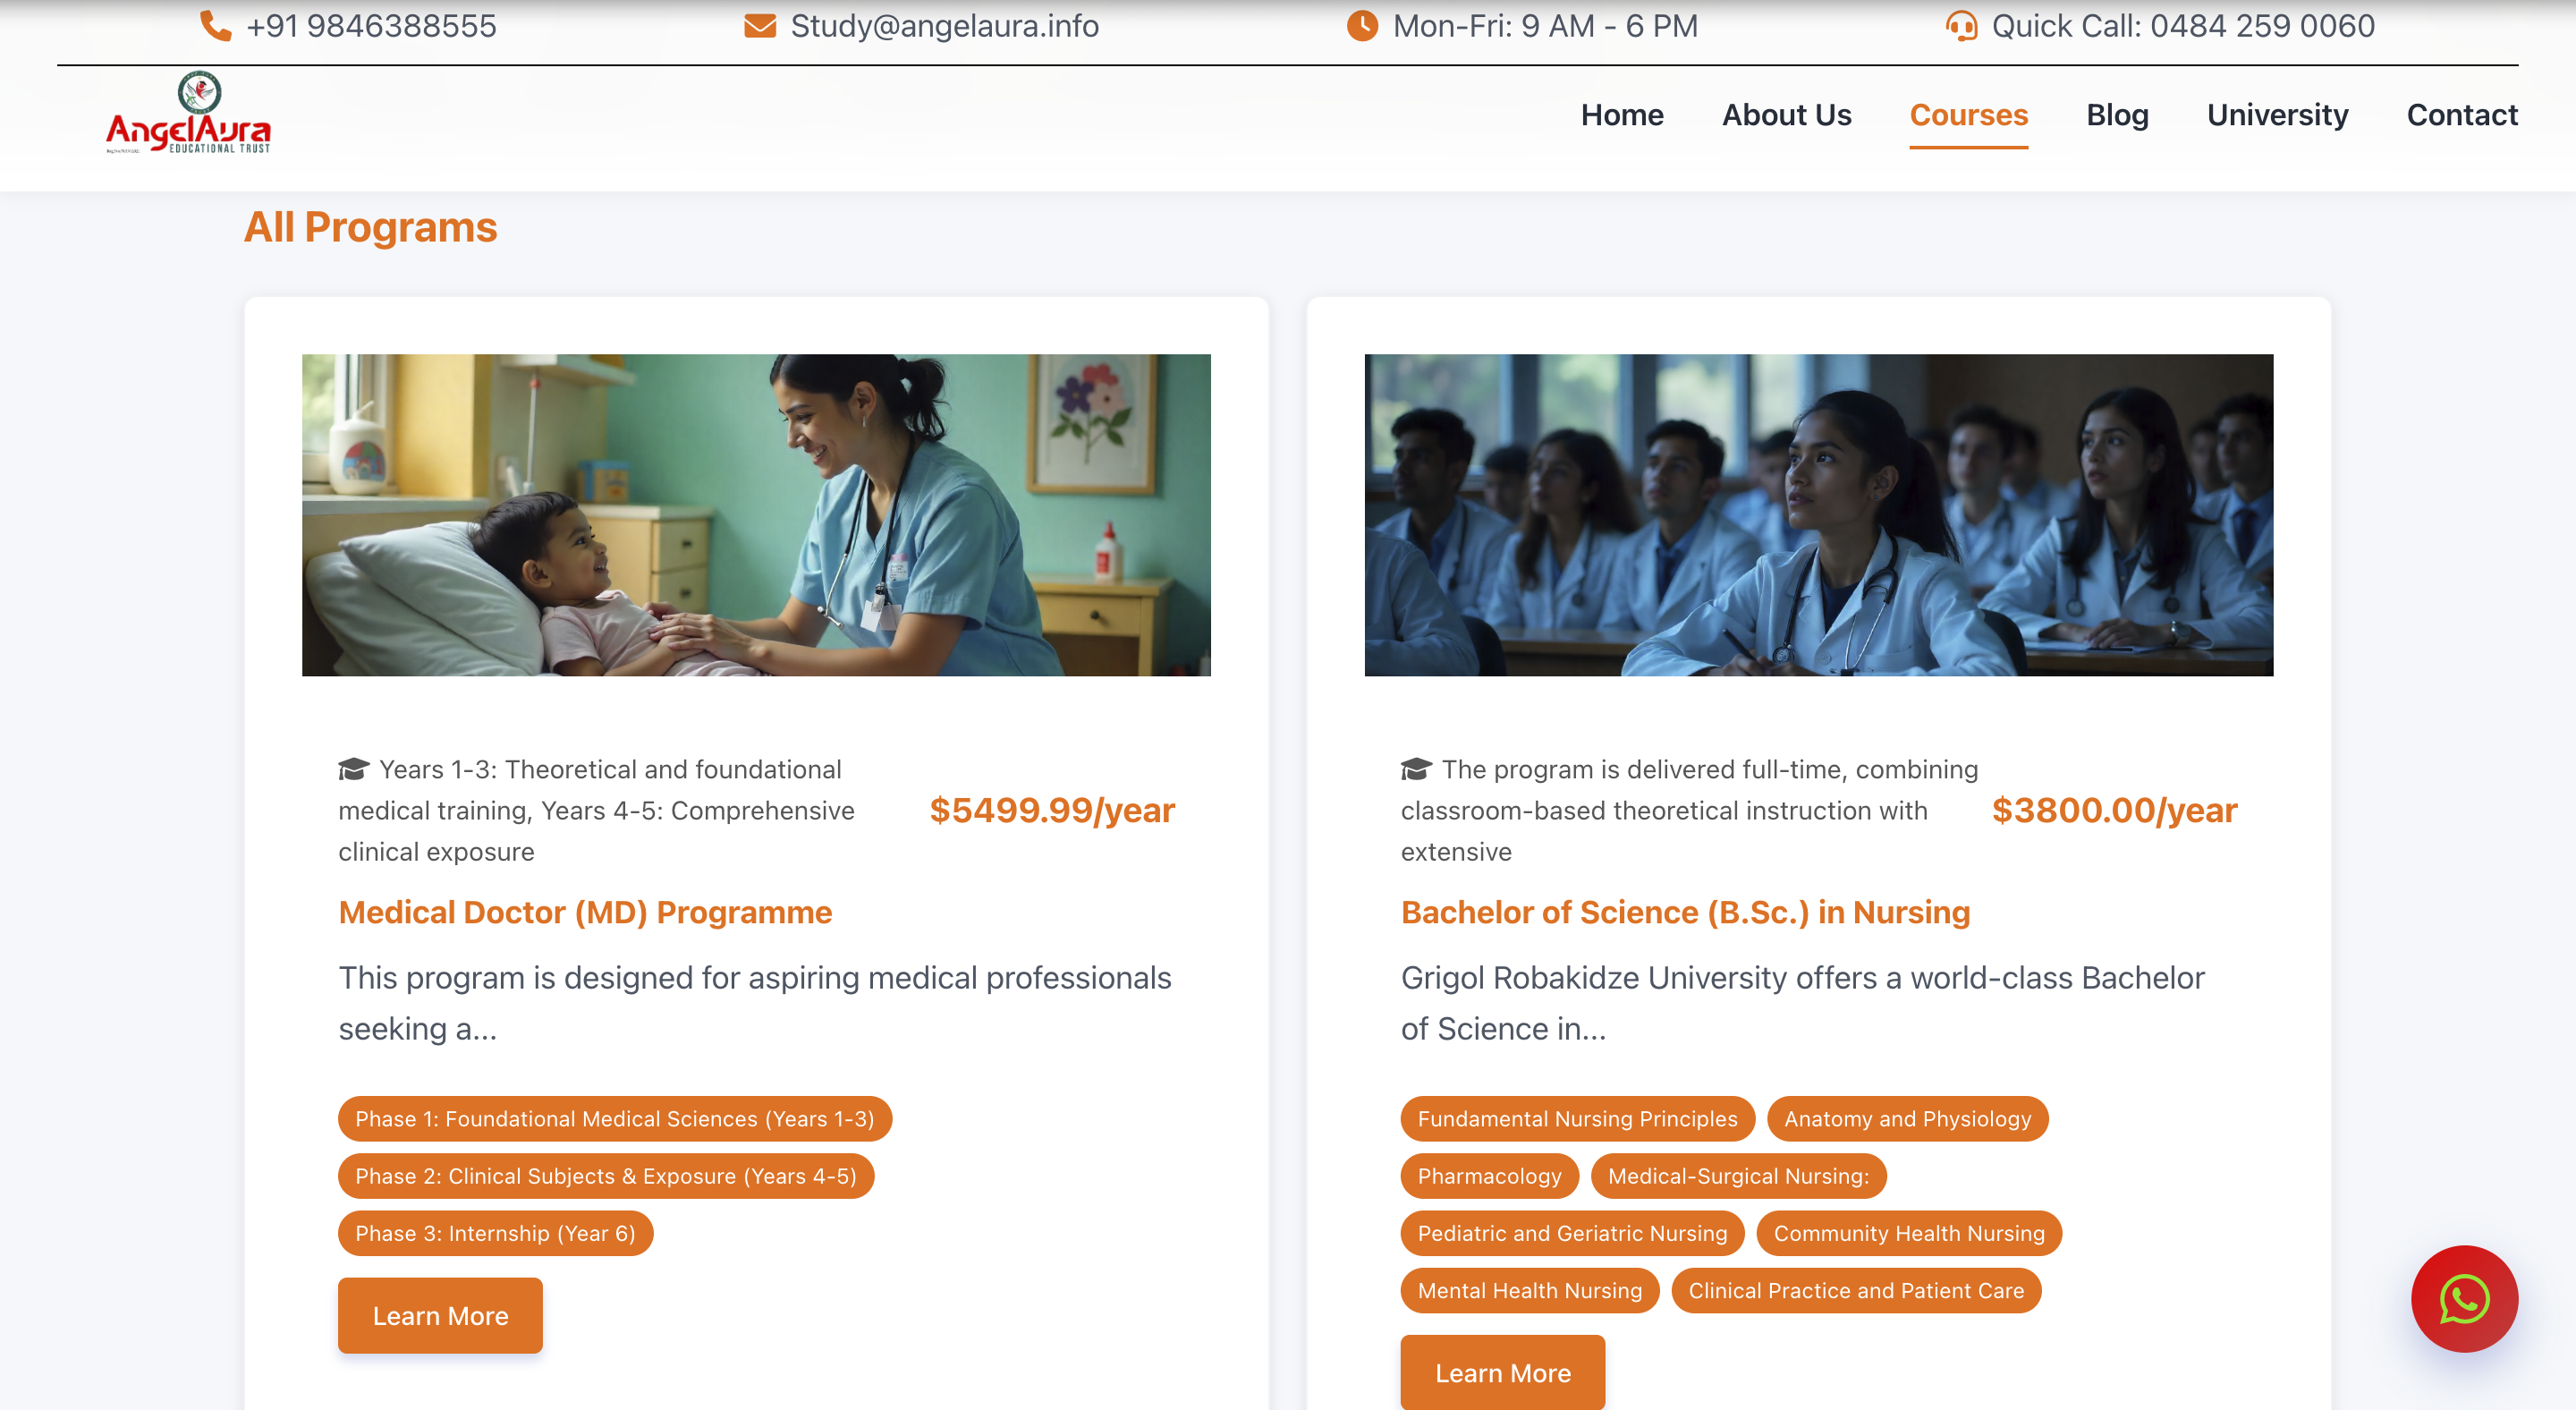Click the clock hours icon

pyautogui.click(x=1362, y=25)
